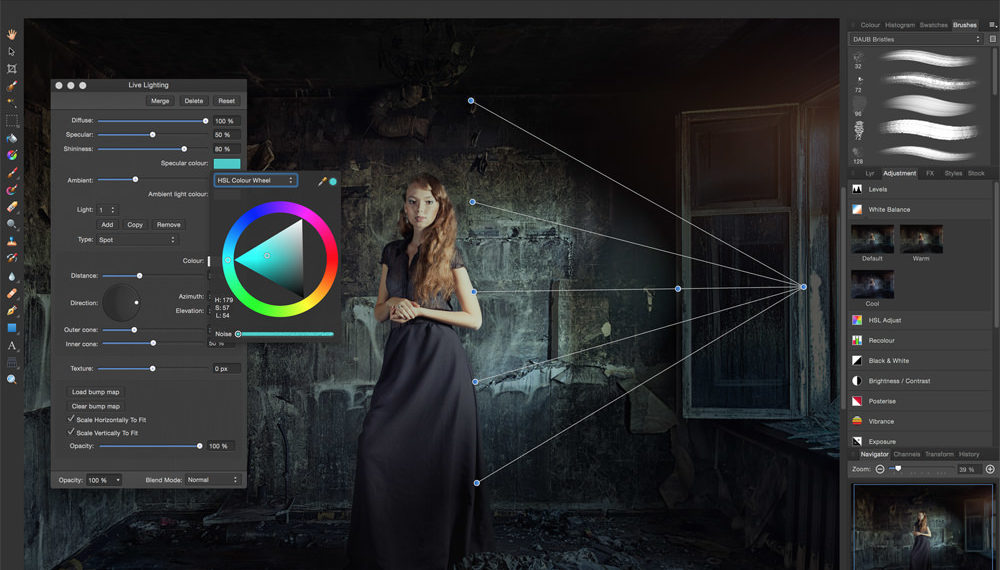
Task: Open the DAUB Bristles brush category dropdown
Action: coord(915,39)
